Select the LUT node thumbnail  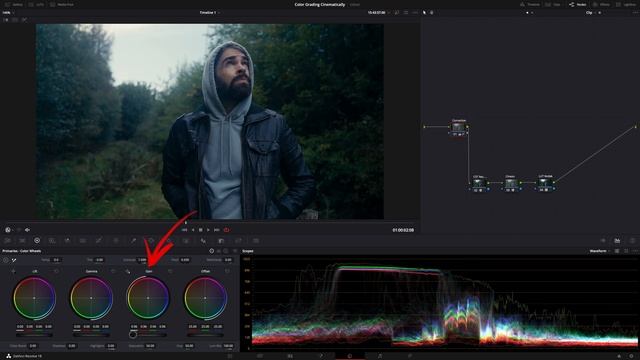point(546,183)
